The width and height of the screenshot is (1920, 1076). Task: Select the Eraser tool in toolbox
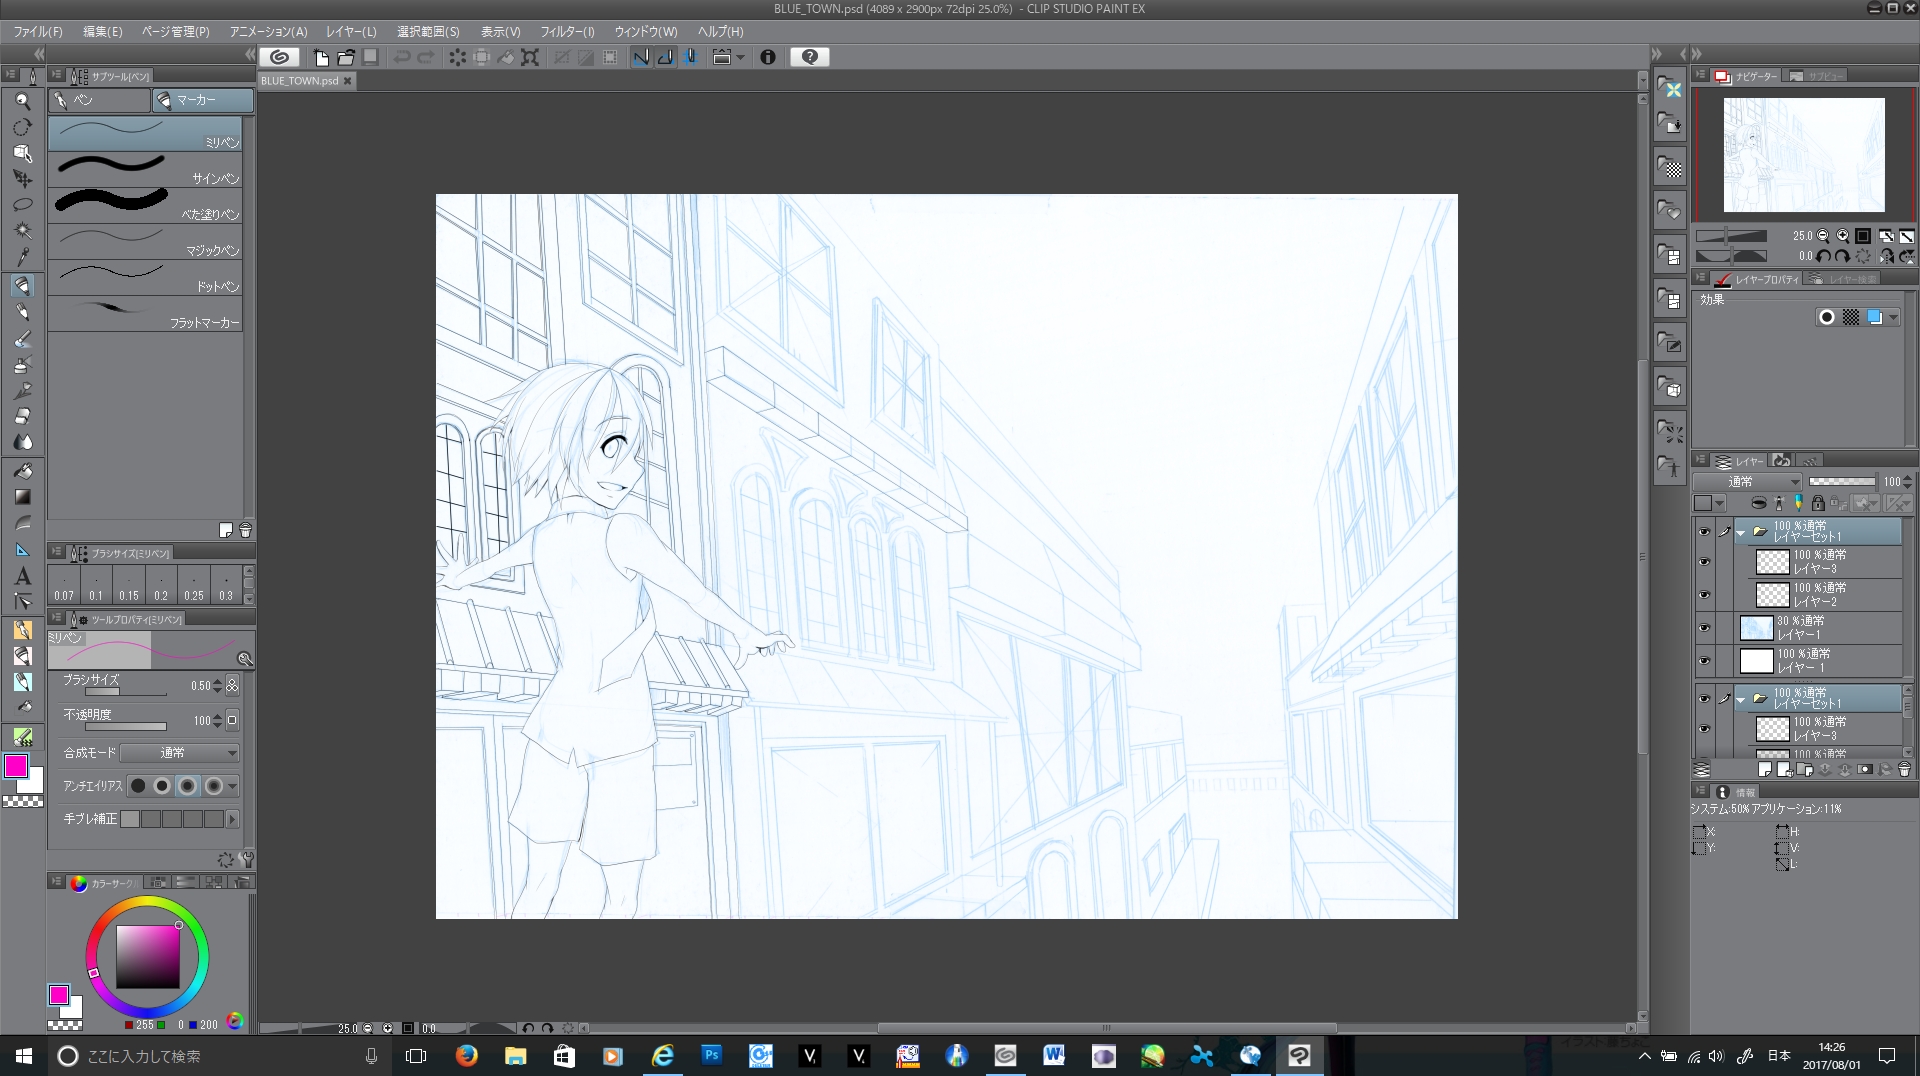click(x=22, y=416)
